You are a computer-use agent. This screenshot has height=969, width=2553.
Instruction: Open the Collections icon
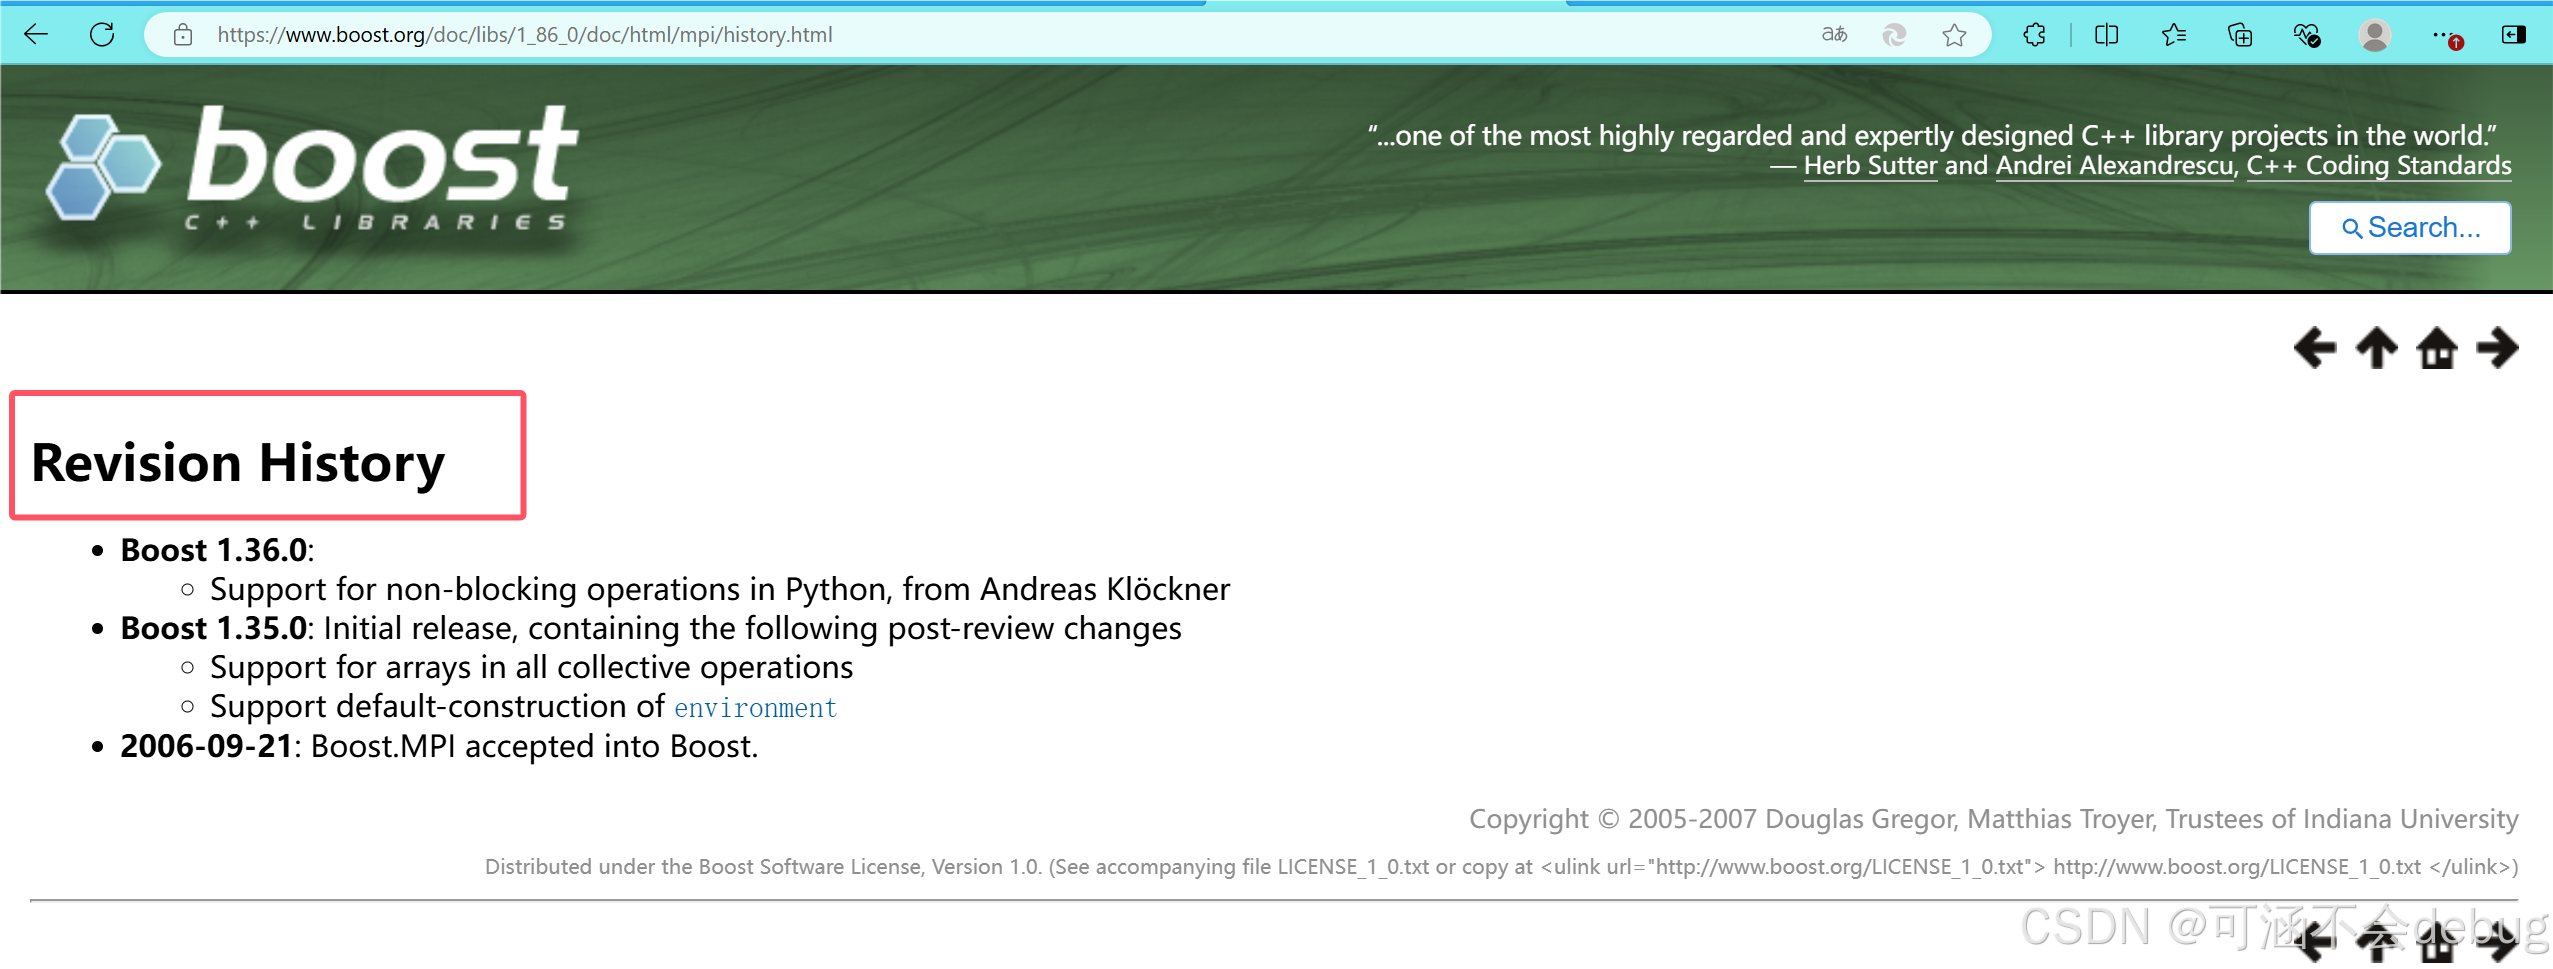point(2240,35)
